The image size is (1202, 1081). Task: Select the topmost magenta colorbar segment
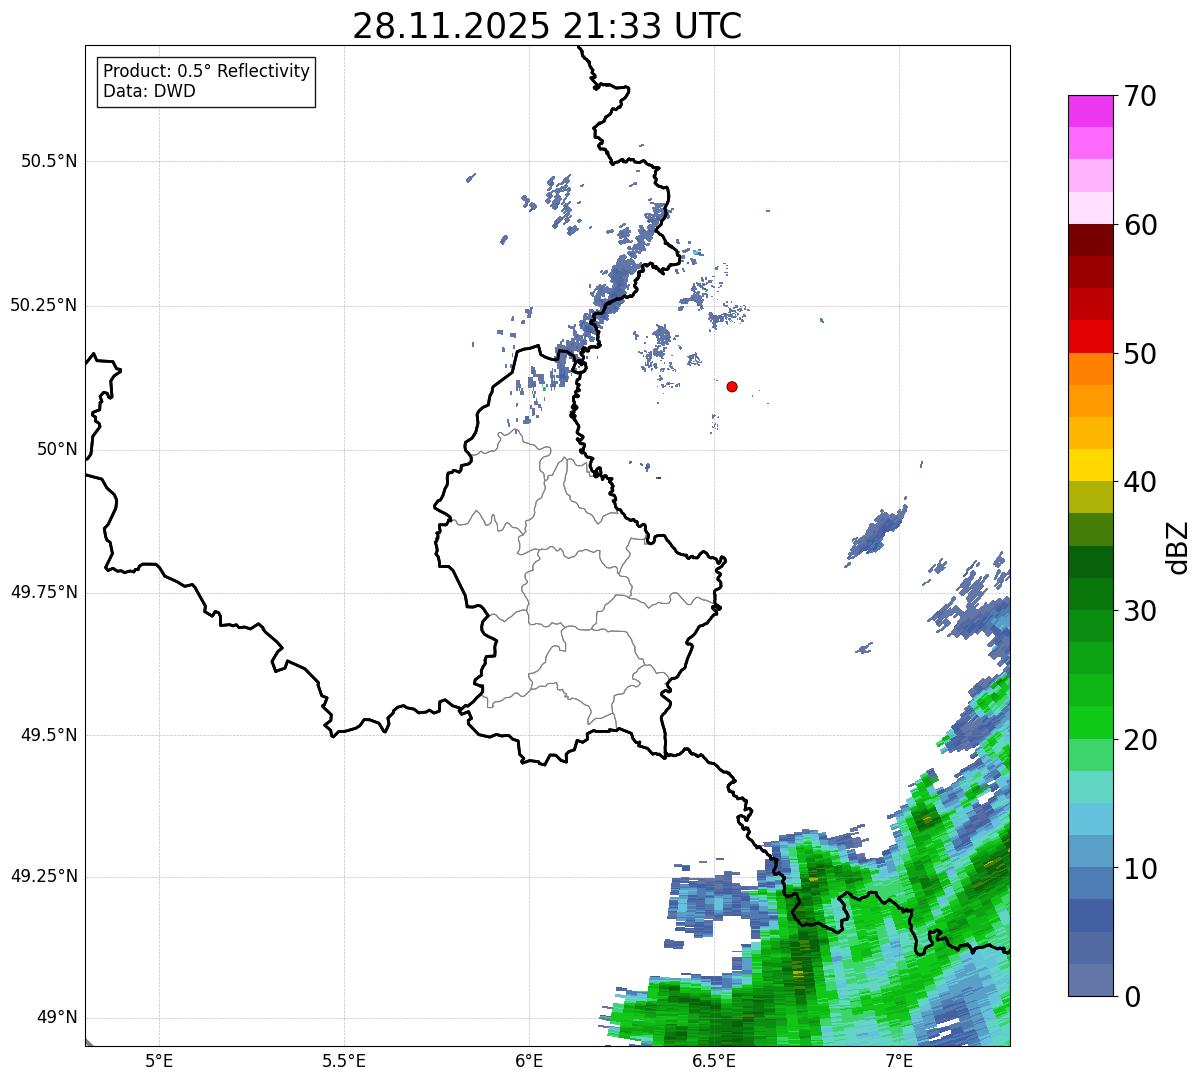(1091, 111)
